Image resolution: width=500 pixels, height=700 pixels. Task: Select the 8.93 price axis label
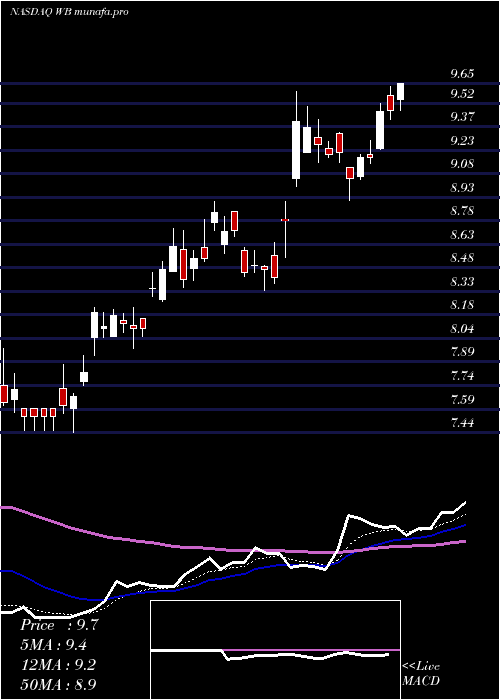pos(462,188)
